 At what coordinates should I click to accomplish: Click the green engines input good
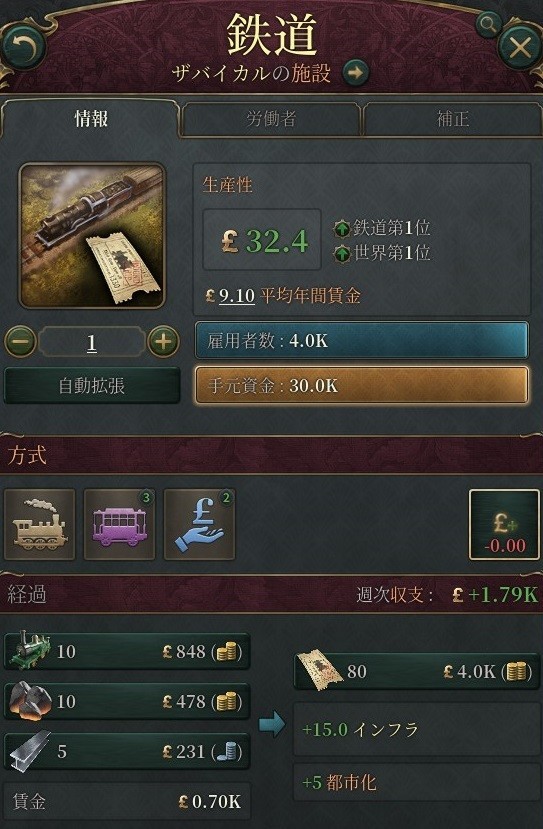[x=127, y=651]
